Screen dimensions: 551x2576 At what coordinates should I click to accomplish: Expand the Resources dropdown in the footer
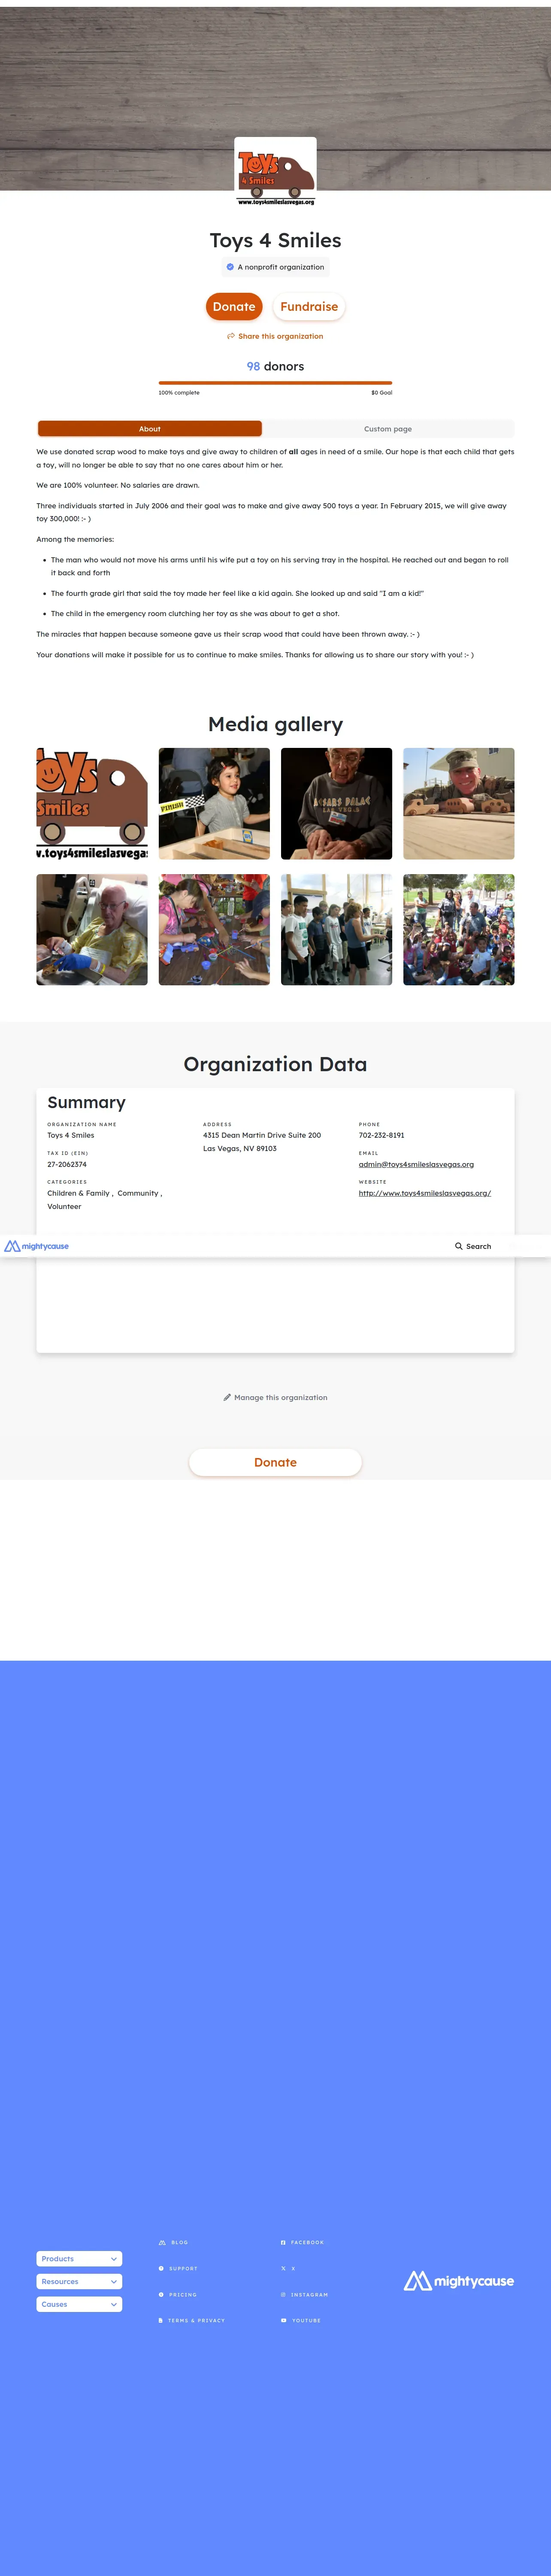(x=80, y=2281)
